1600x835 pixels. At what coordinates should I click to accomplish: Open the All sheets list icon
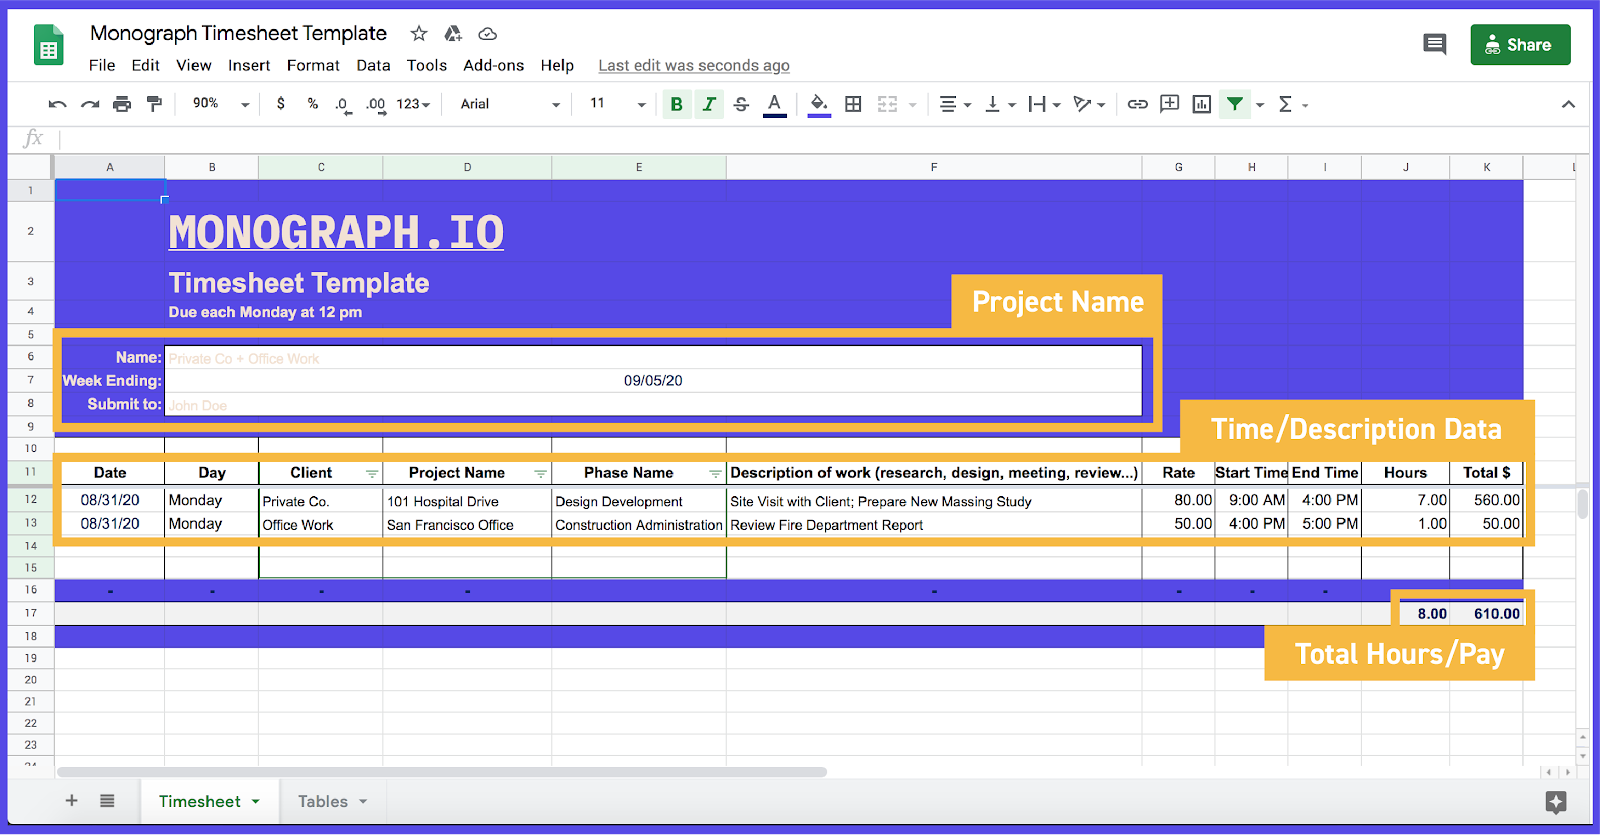pyautogui.click(x=107, y=801)
